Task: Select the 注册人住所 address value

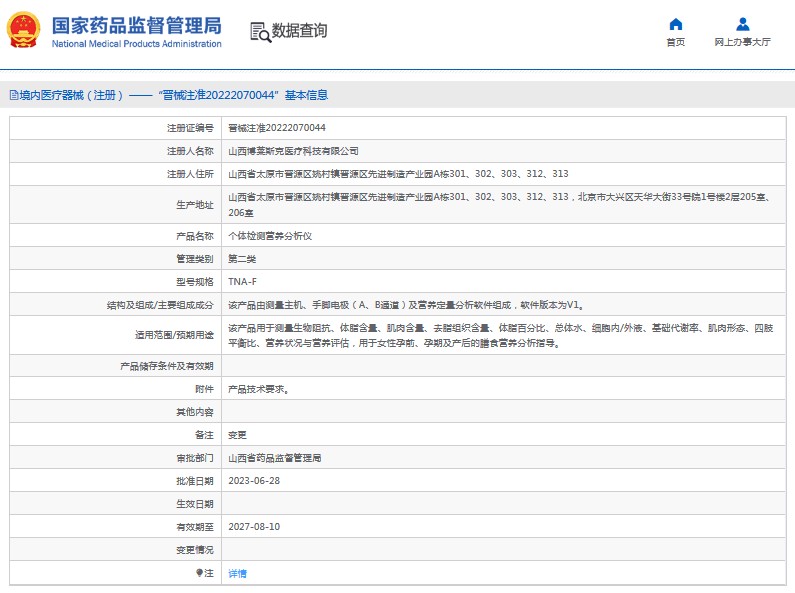Action: click(398, 174)
